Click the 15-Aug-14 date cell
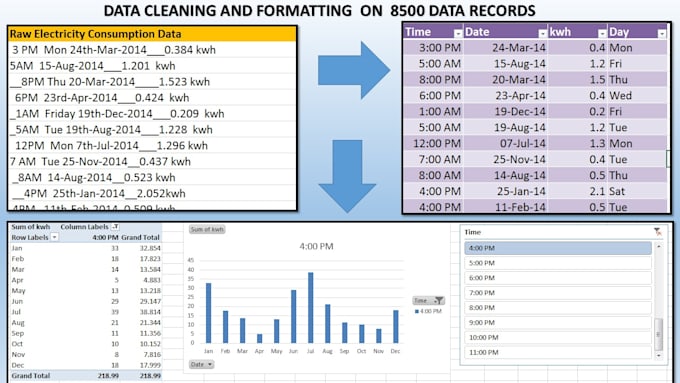 tap(505, 64)
